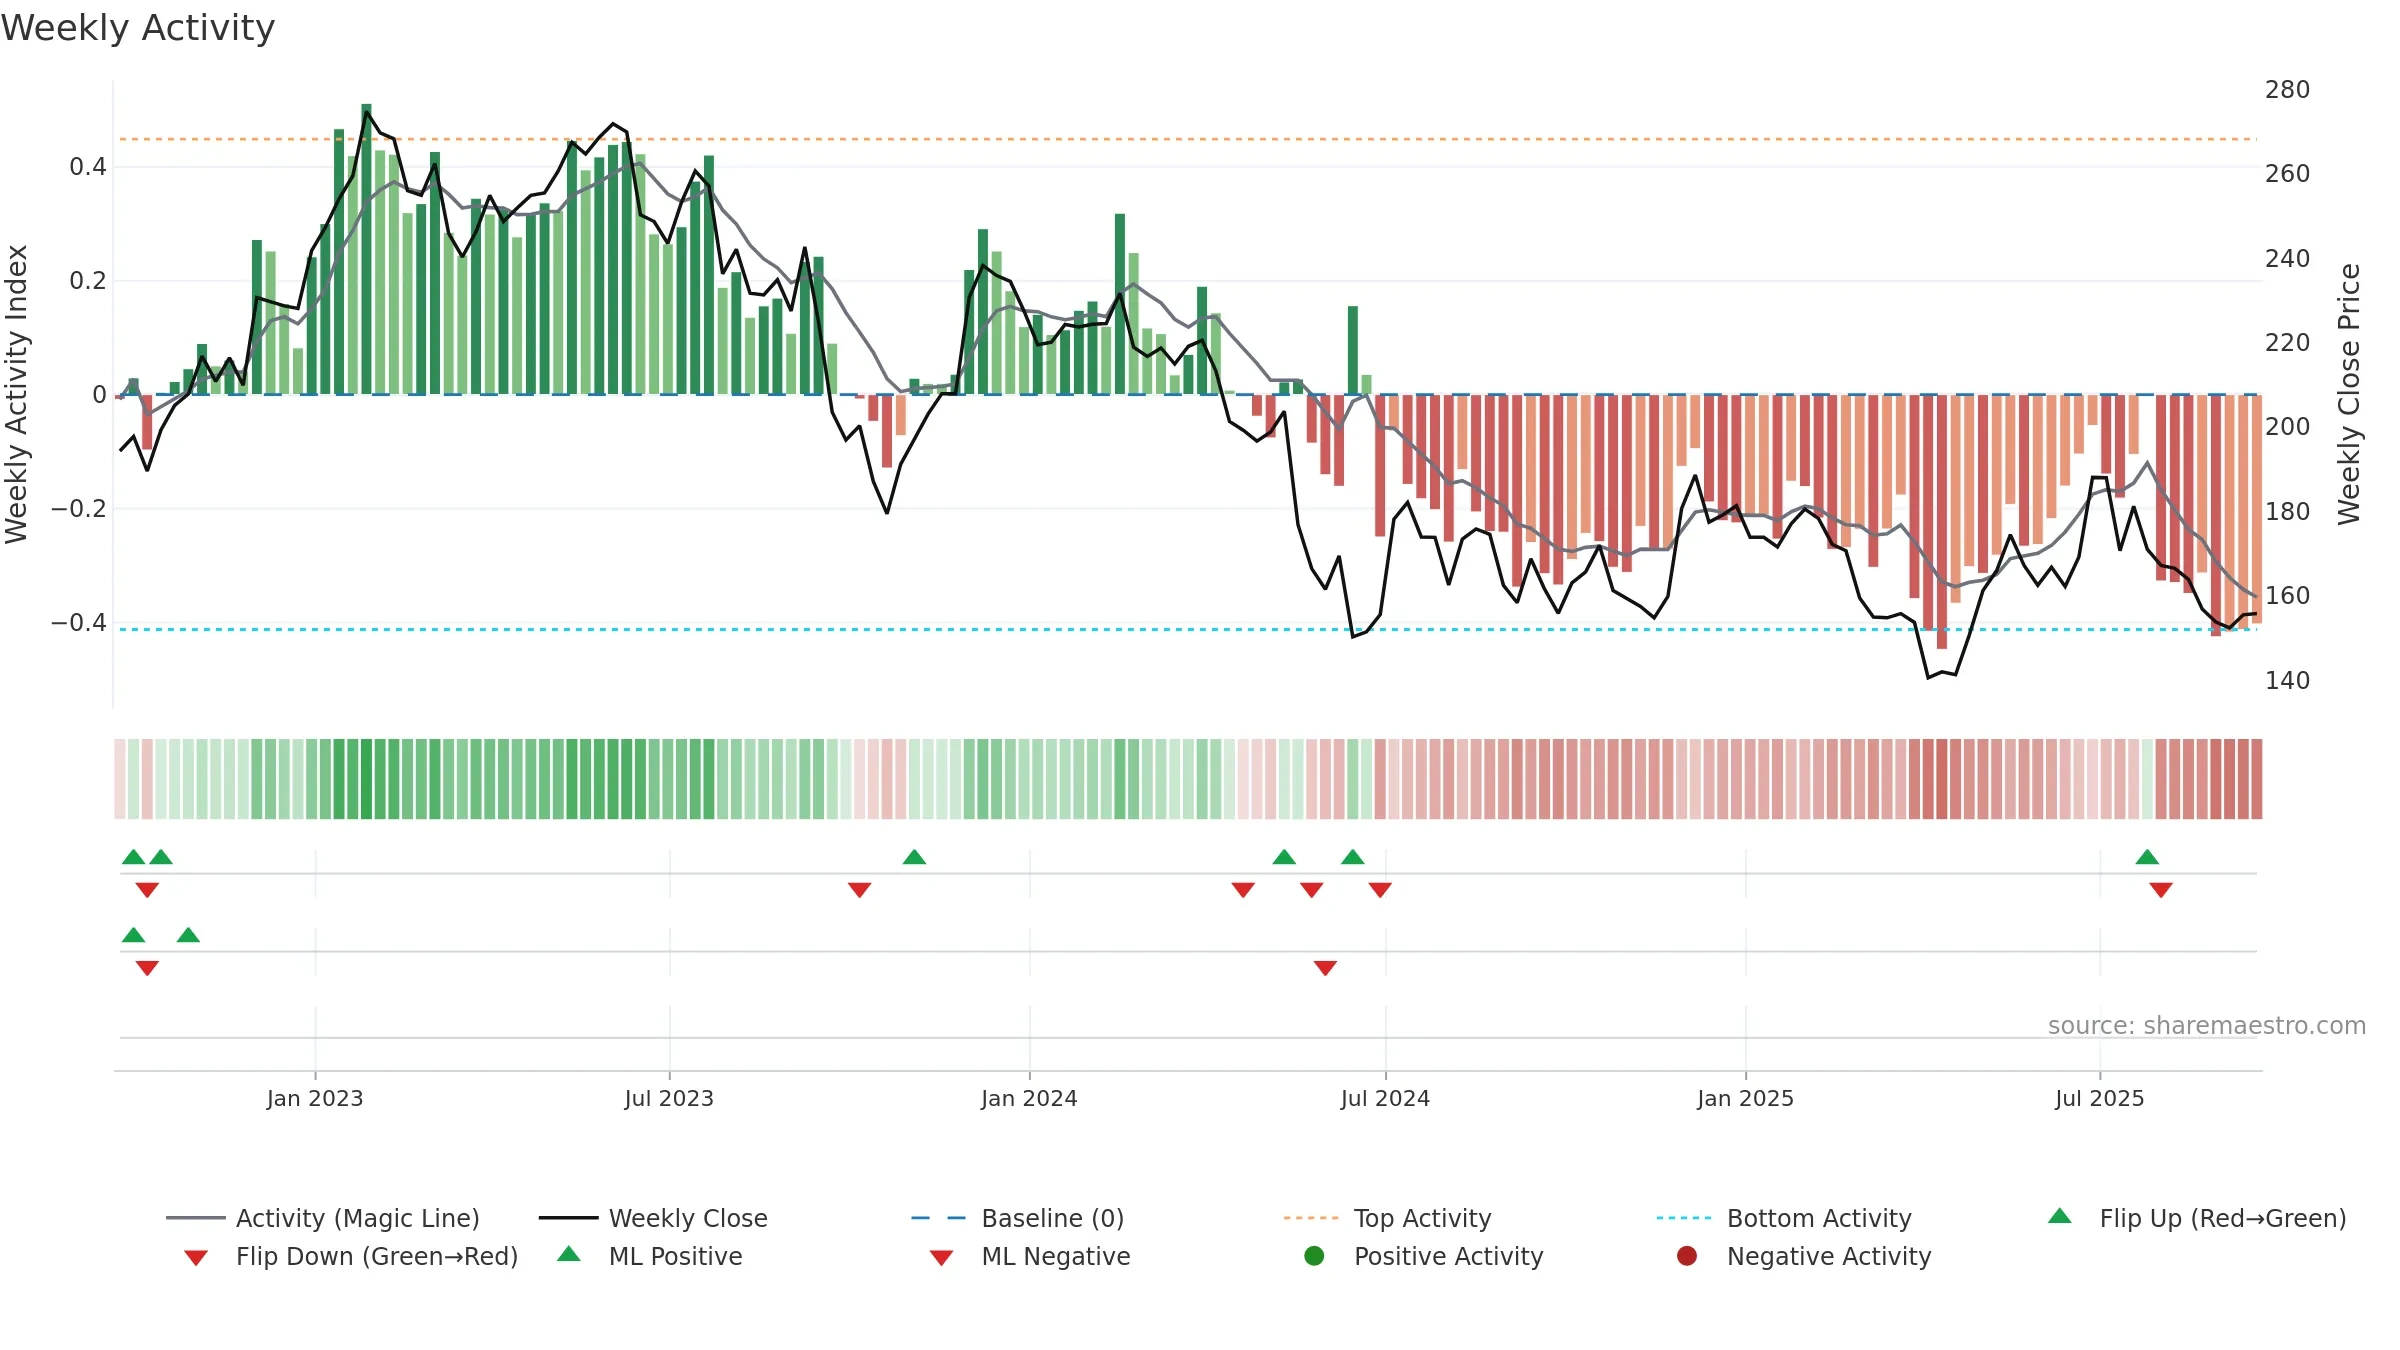Click the 160 price axis tick
This screenshot has height=1350, width=2400.
(2288, 596)
